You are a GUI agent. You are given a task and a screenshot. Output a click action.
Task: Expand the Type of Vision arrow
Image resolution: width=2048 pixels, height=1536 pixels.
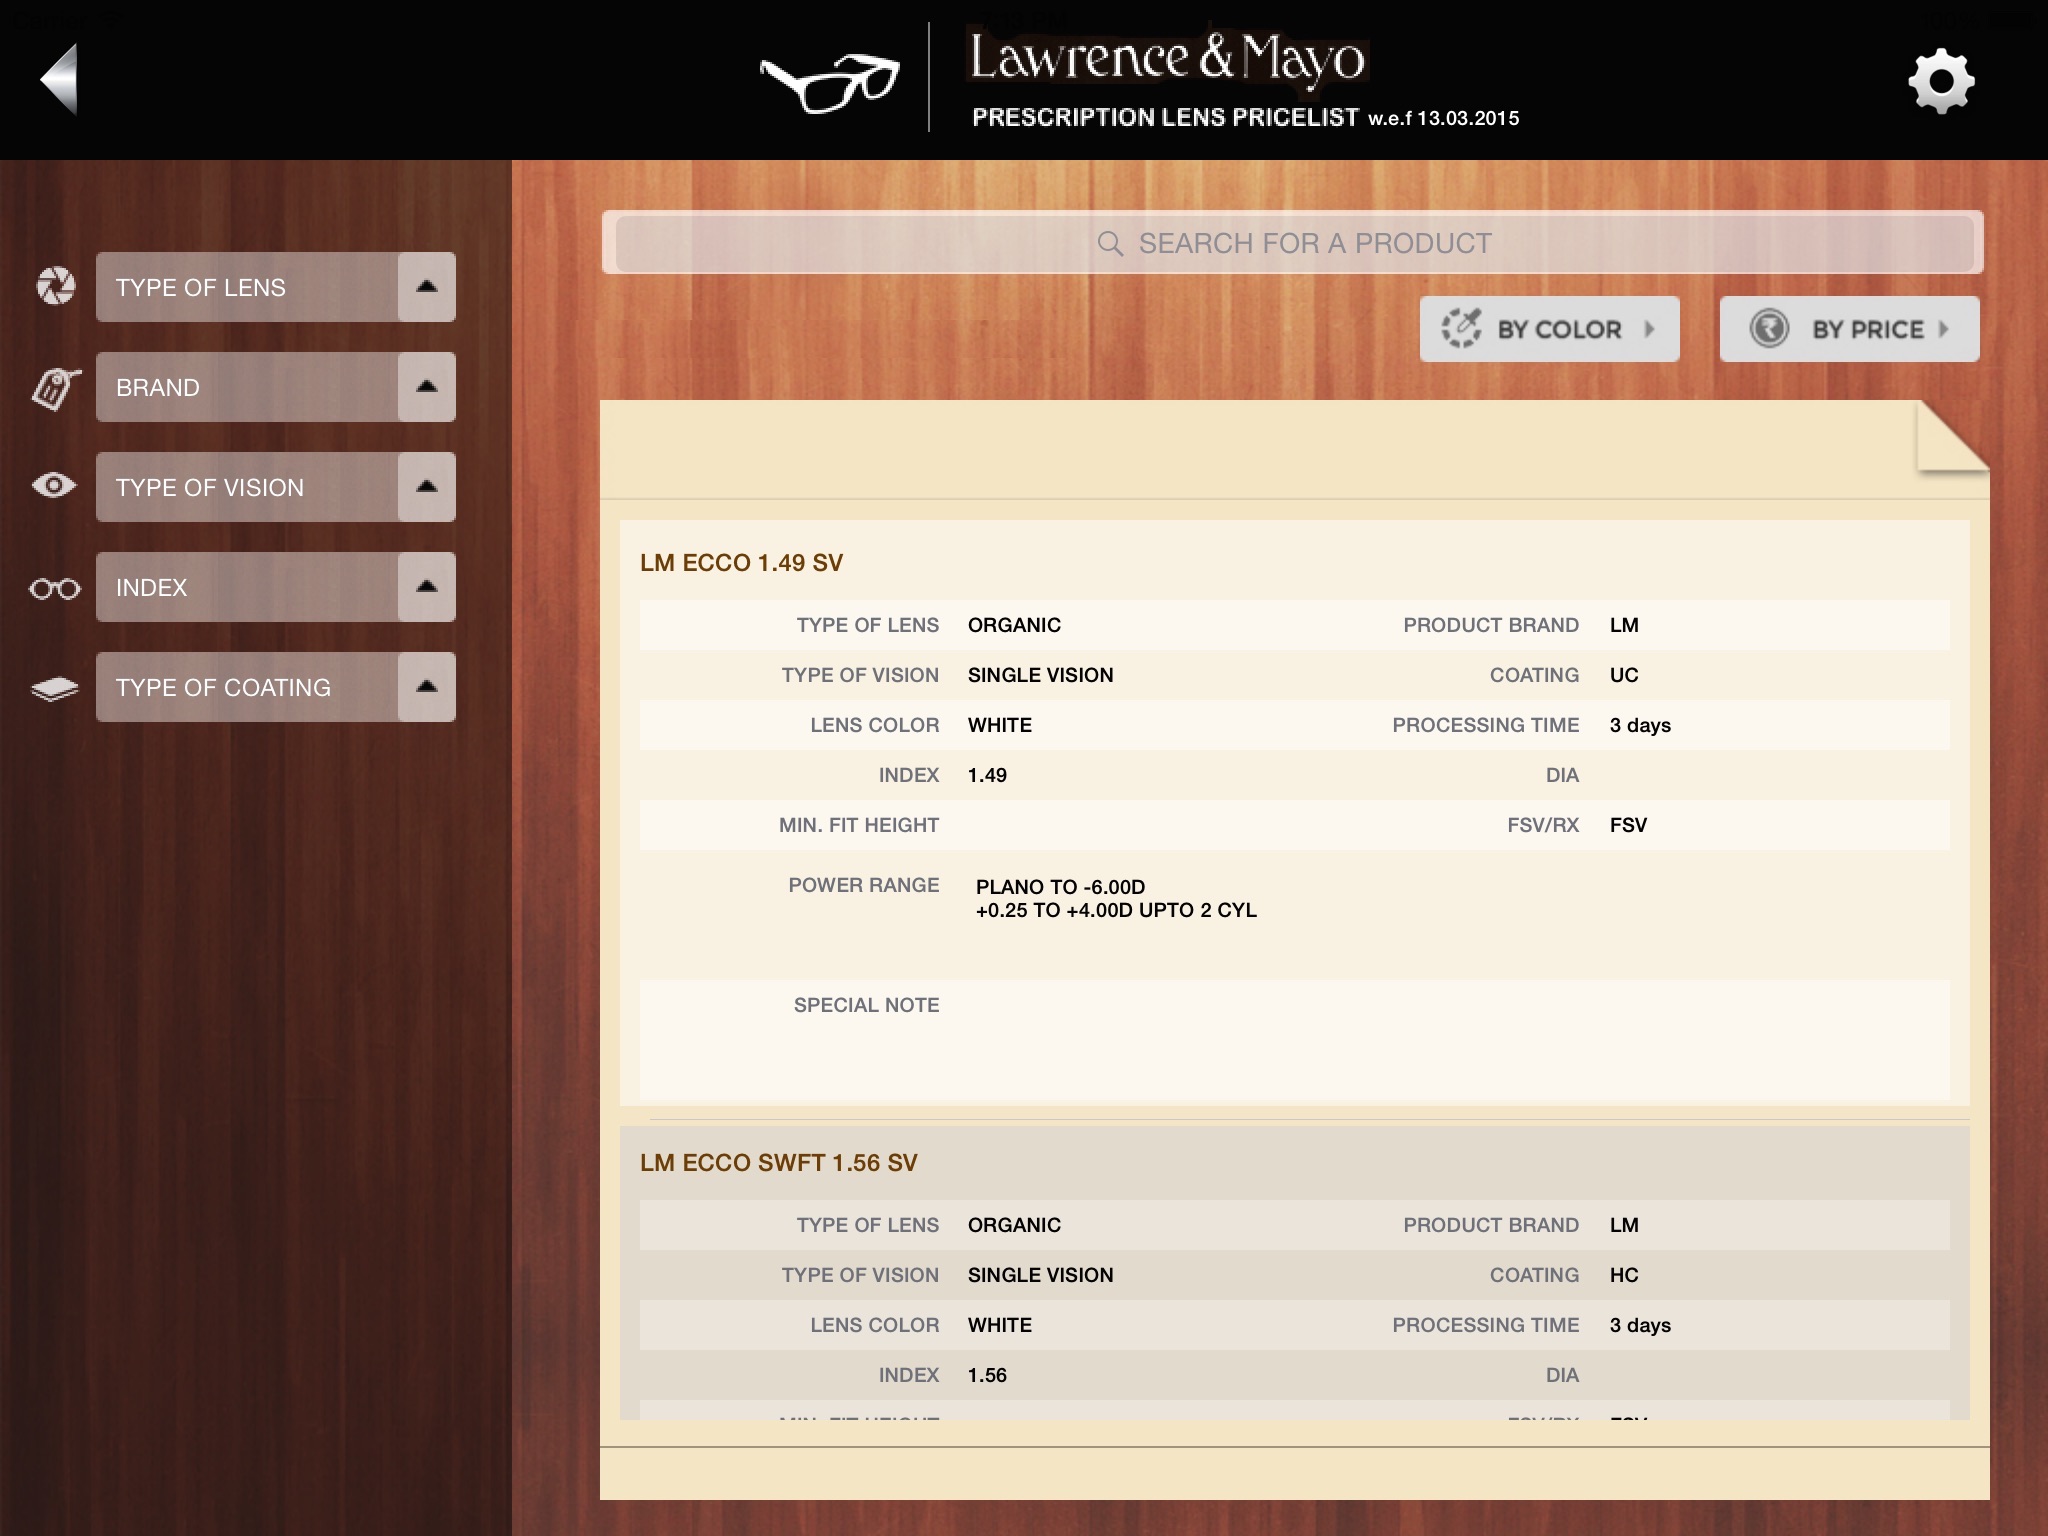pos(427,487)
